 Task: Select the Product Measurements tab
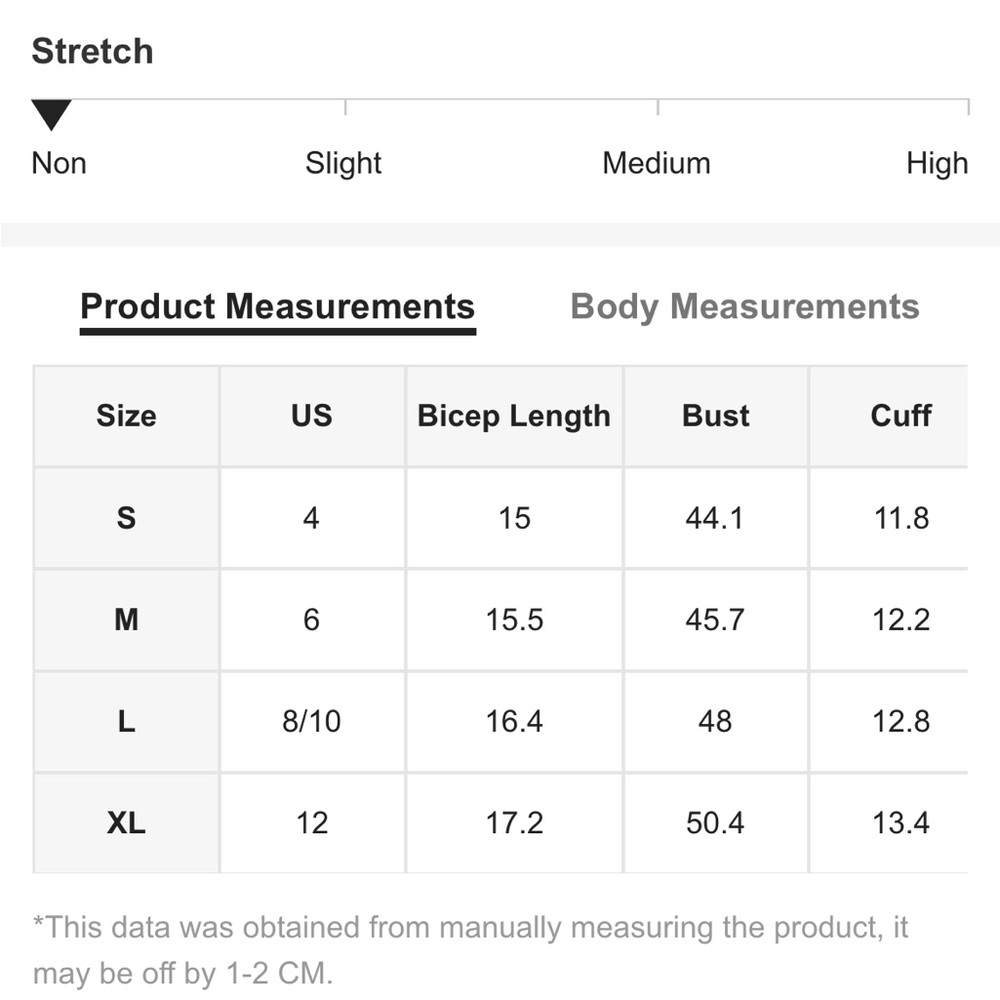(x=277, y=307)
